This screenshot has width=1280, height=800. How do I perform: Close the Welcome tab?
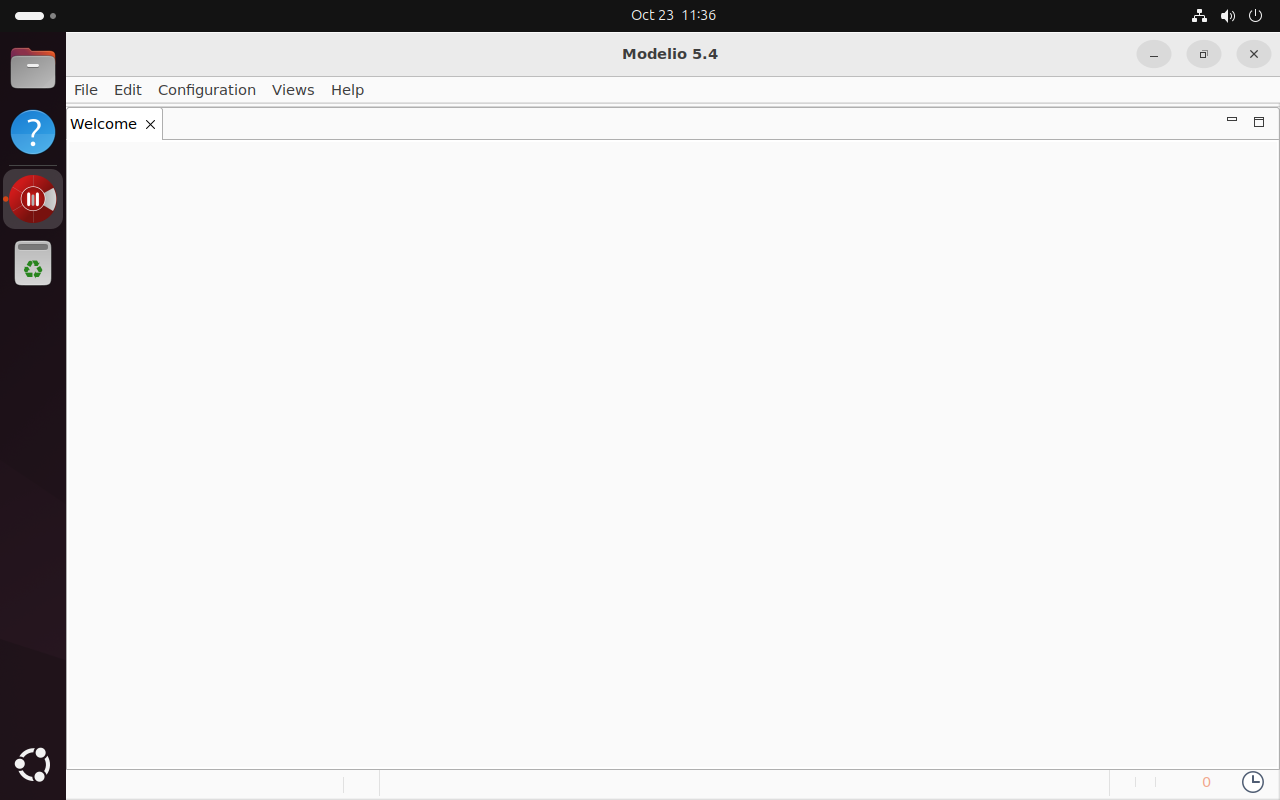150,125
